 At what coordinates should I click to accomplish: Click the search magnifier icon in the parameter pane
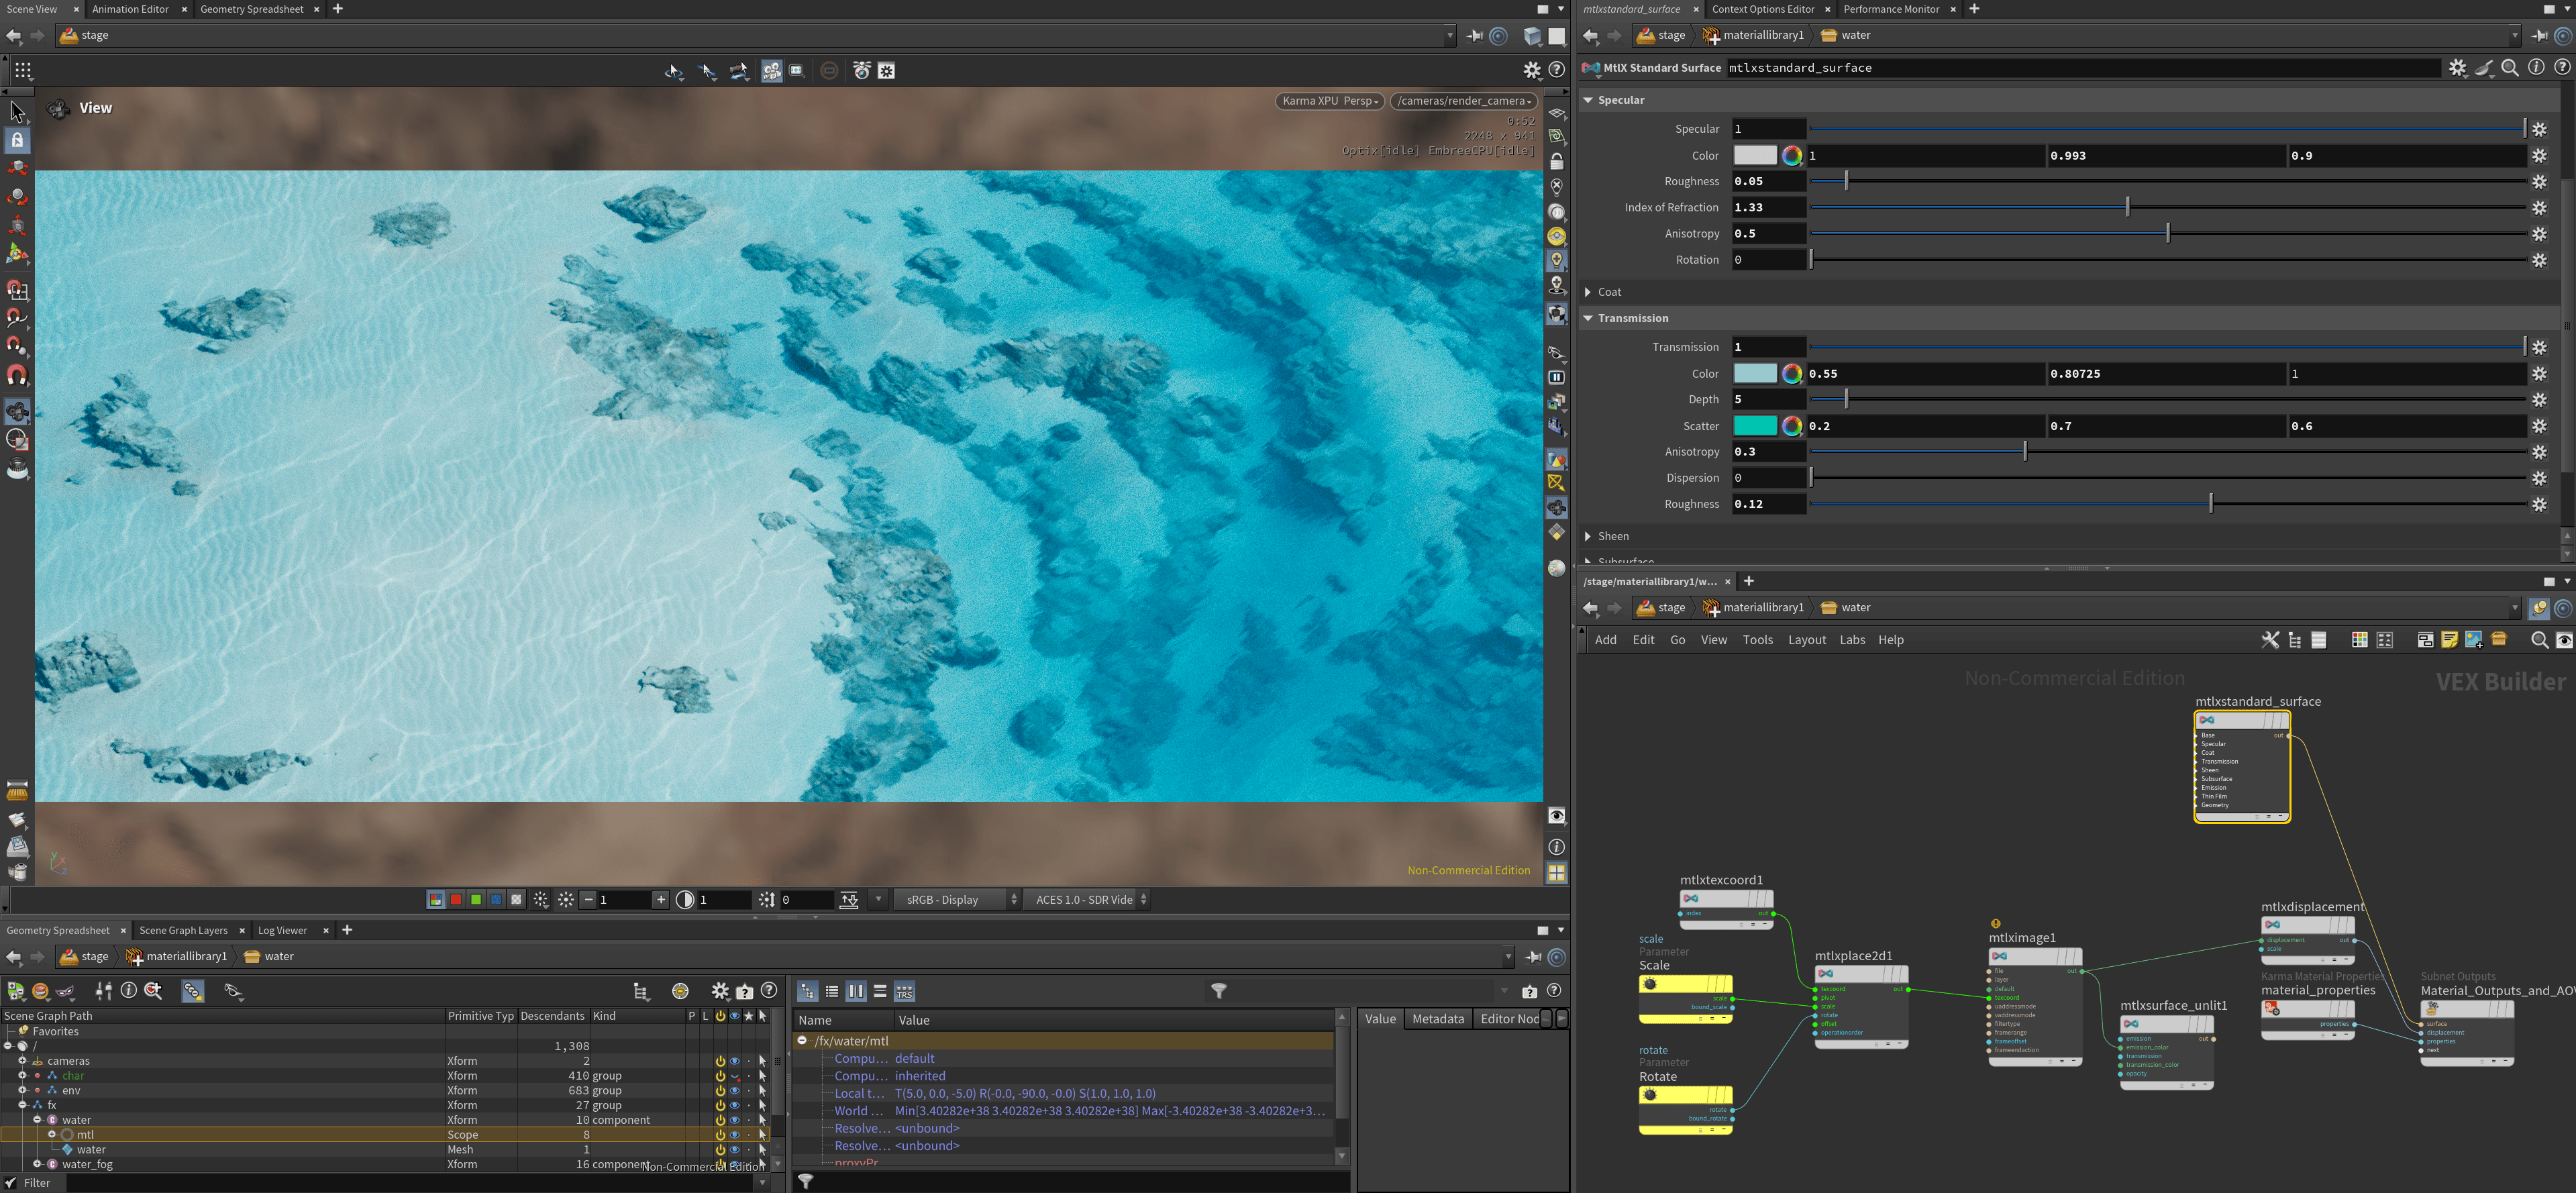(2510, 67)
